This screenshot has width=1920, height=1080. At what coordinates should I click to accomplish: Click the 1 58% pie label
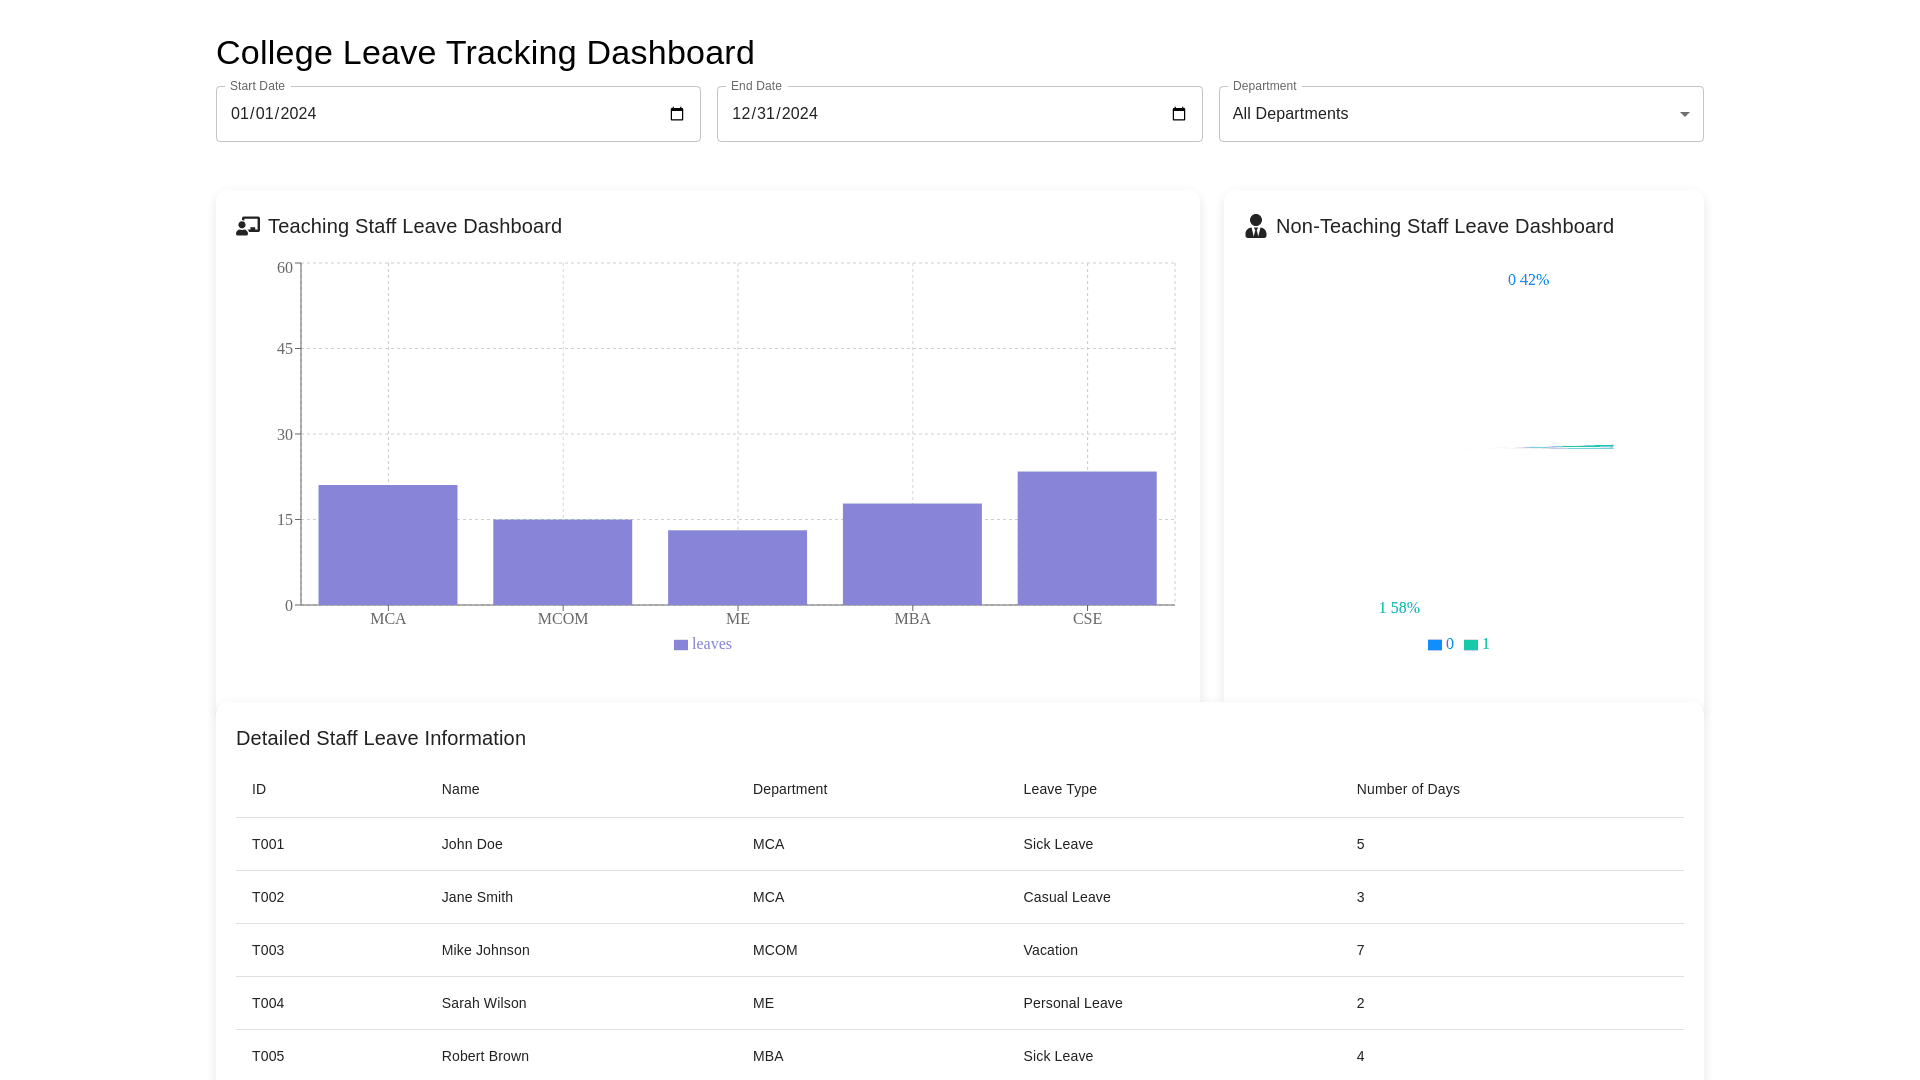click(1399, 608)
